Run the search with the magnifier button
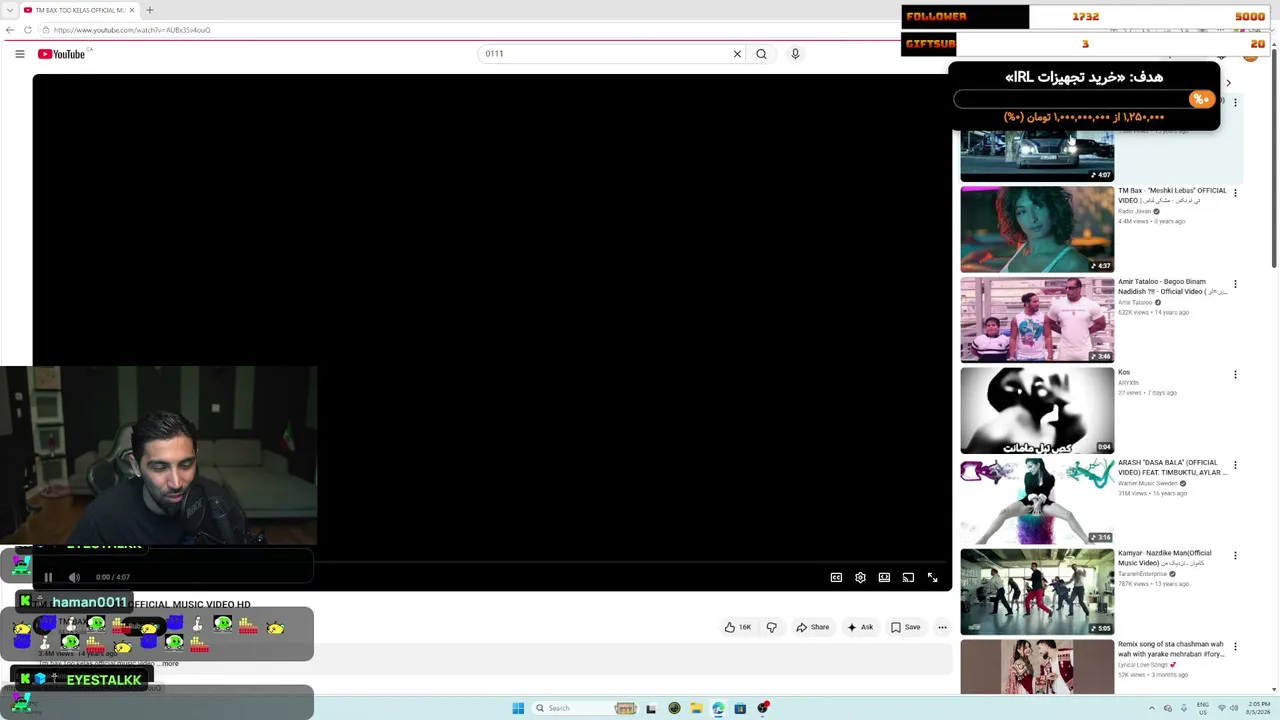 [761, 54]
